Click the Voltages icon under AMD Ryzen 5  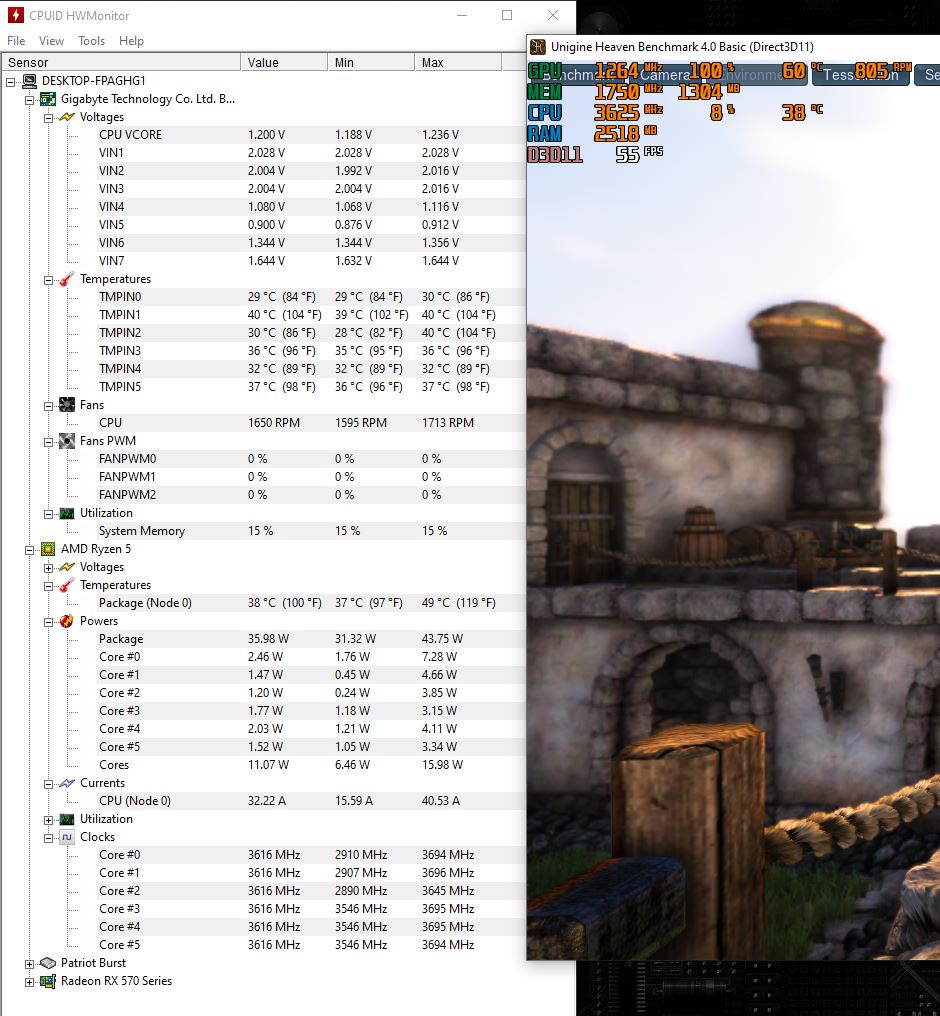67,567
